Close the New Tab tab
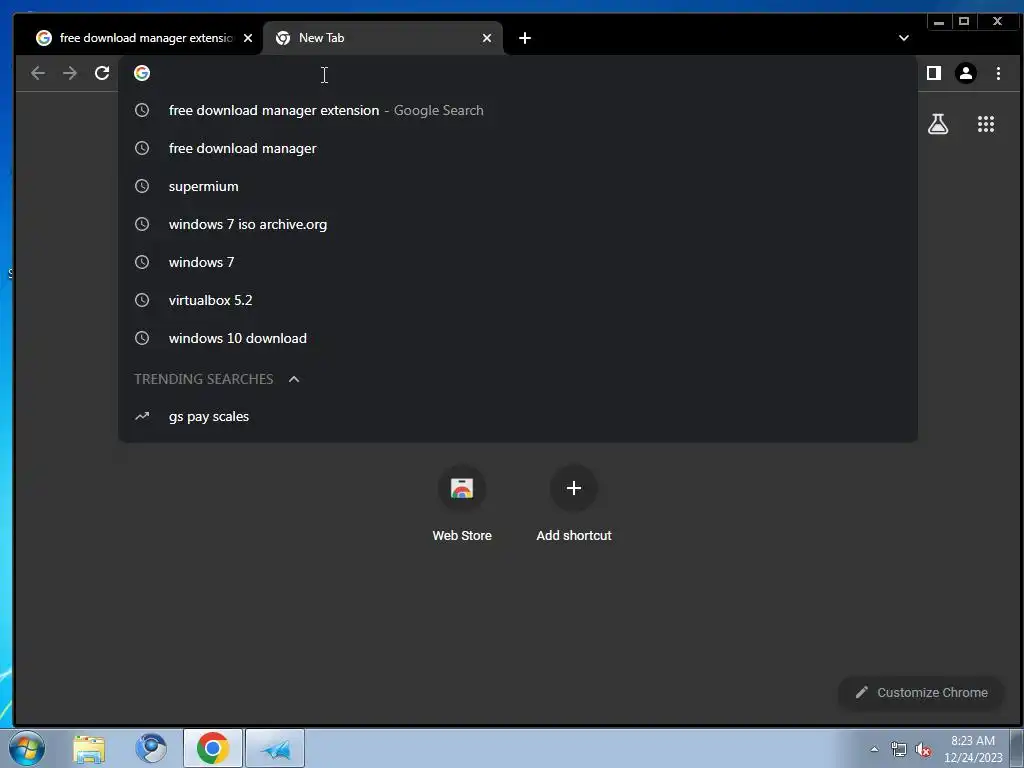1024x768 pixels. coord(487,38)
